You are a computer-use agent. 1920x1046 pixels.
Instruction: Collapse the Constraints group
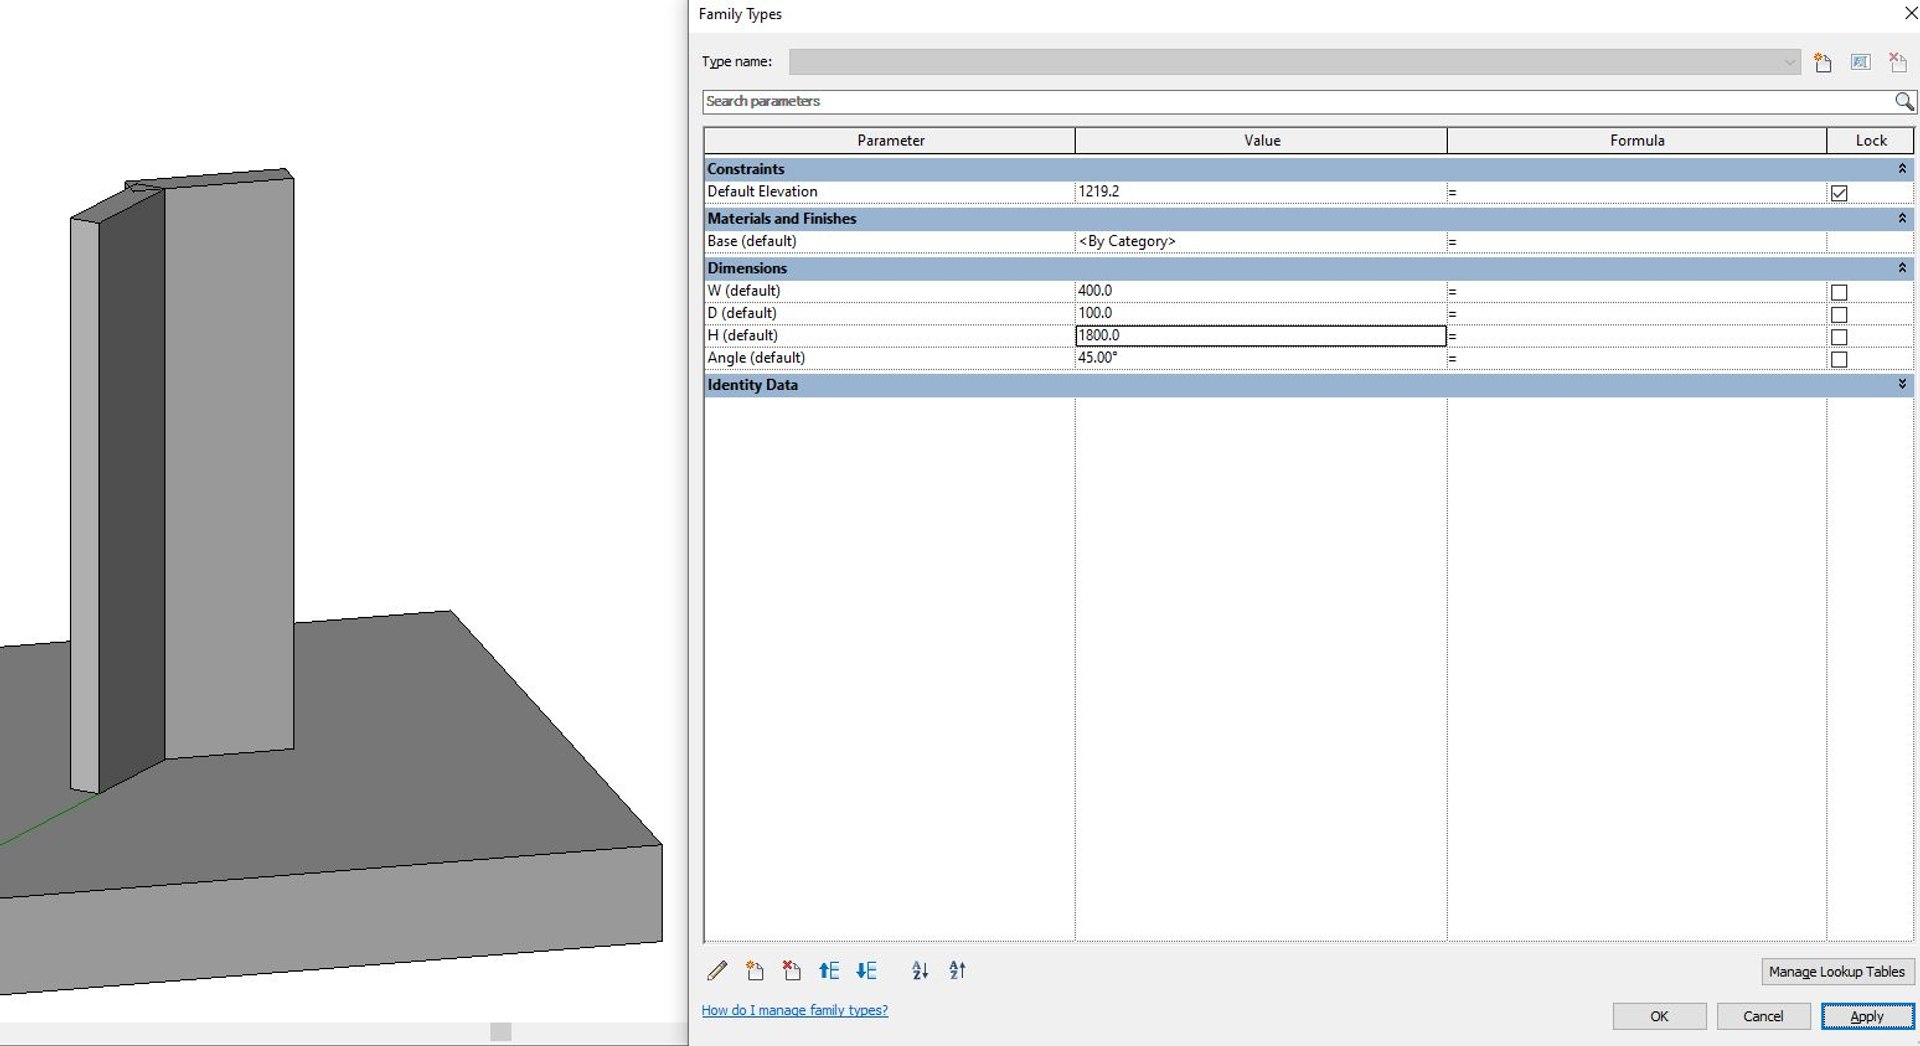pos(1902,169)
